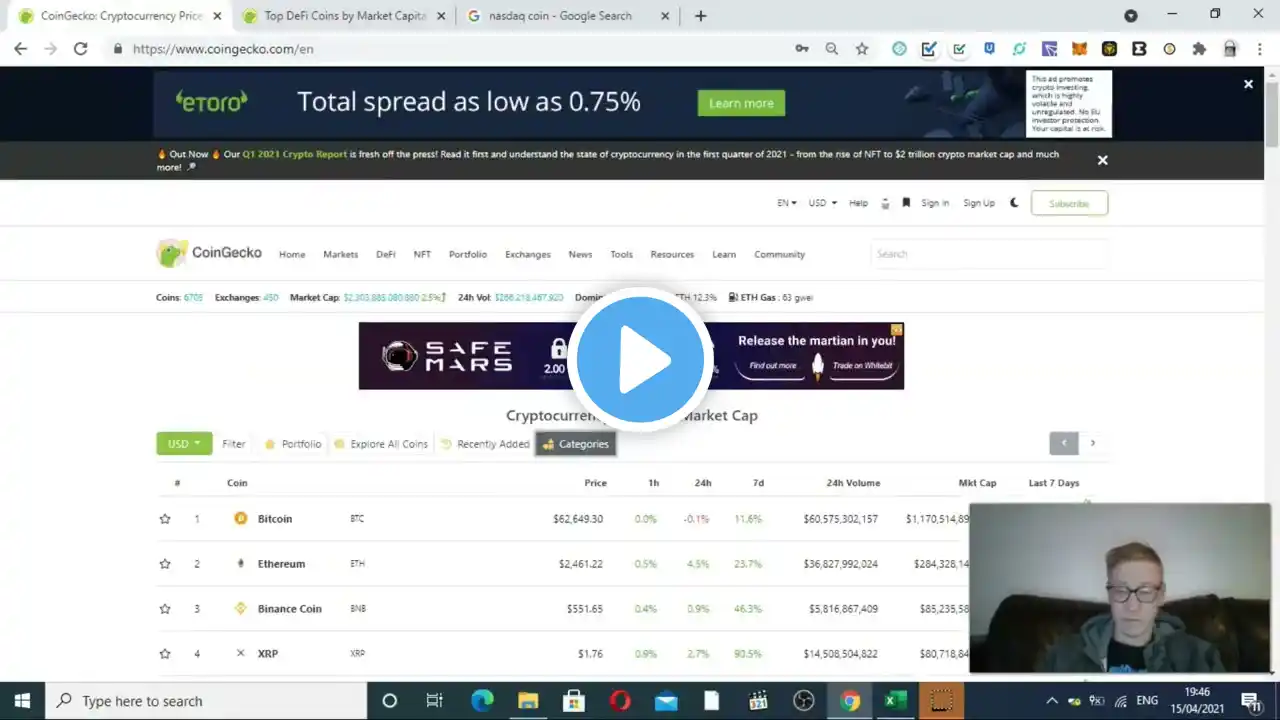
Task: Click the Categories button
Action: (575, 444)
